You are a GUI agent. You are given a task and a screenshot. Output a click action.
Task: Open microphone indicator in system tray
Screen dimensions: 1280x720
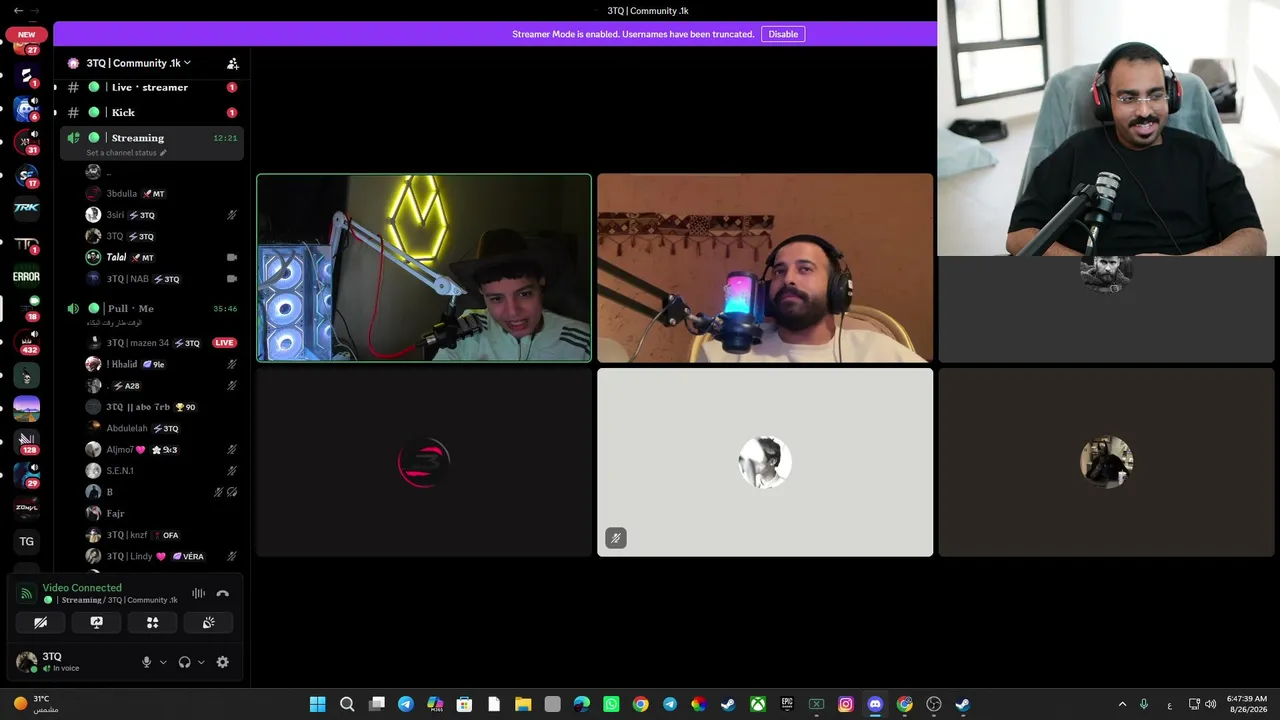click(x=1144, y=704)
